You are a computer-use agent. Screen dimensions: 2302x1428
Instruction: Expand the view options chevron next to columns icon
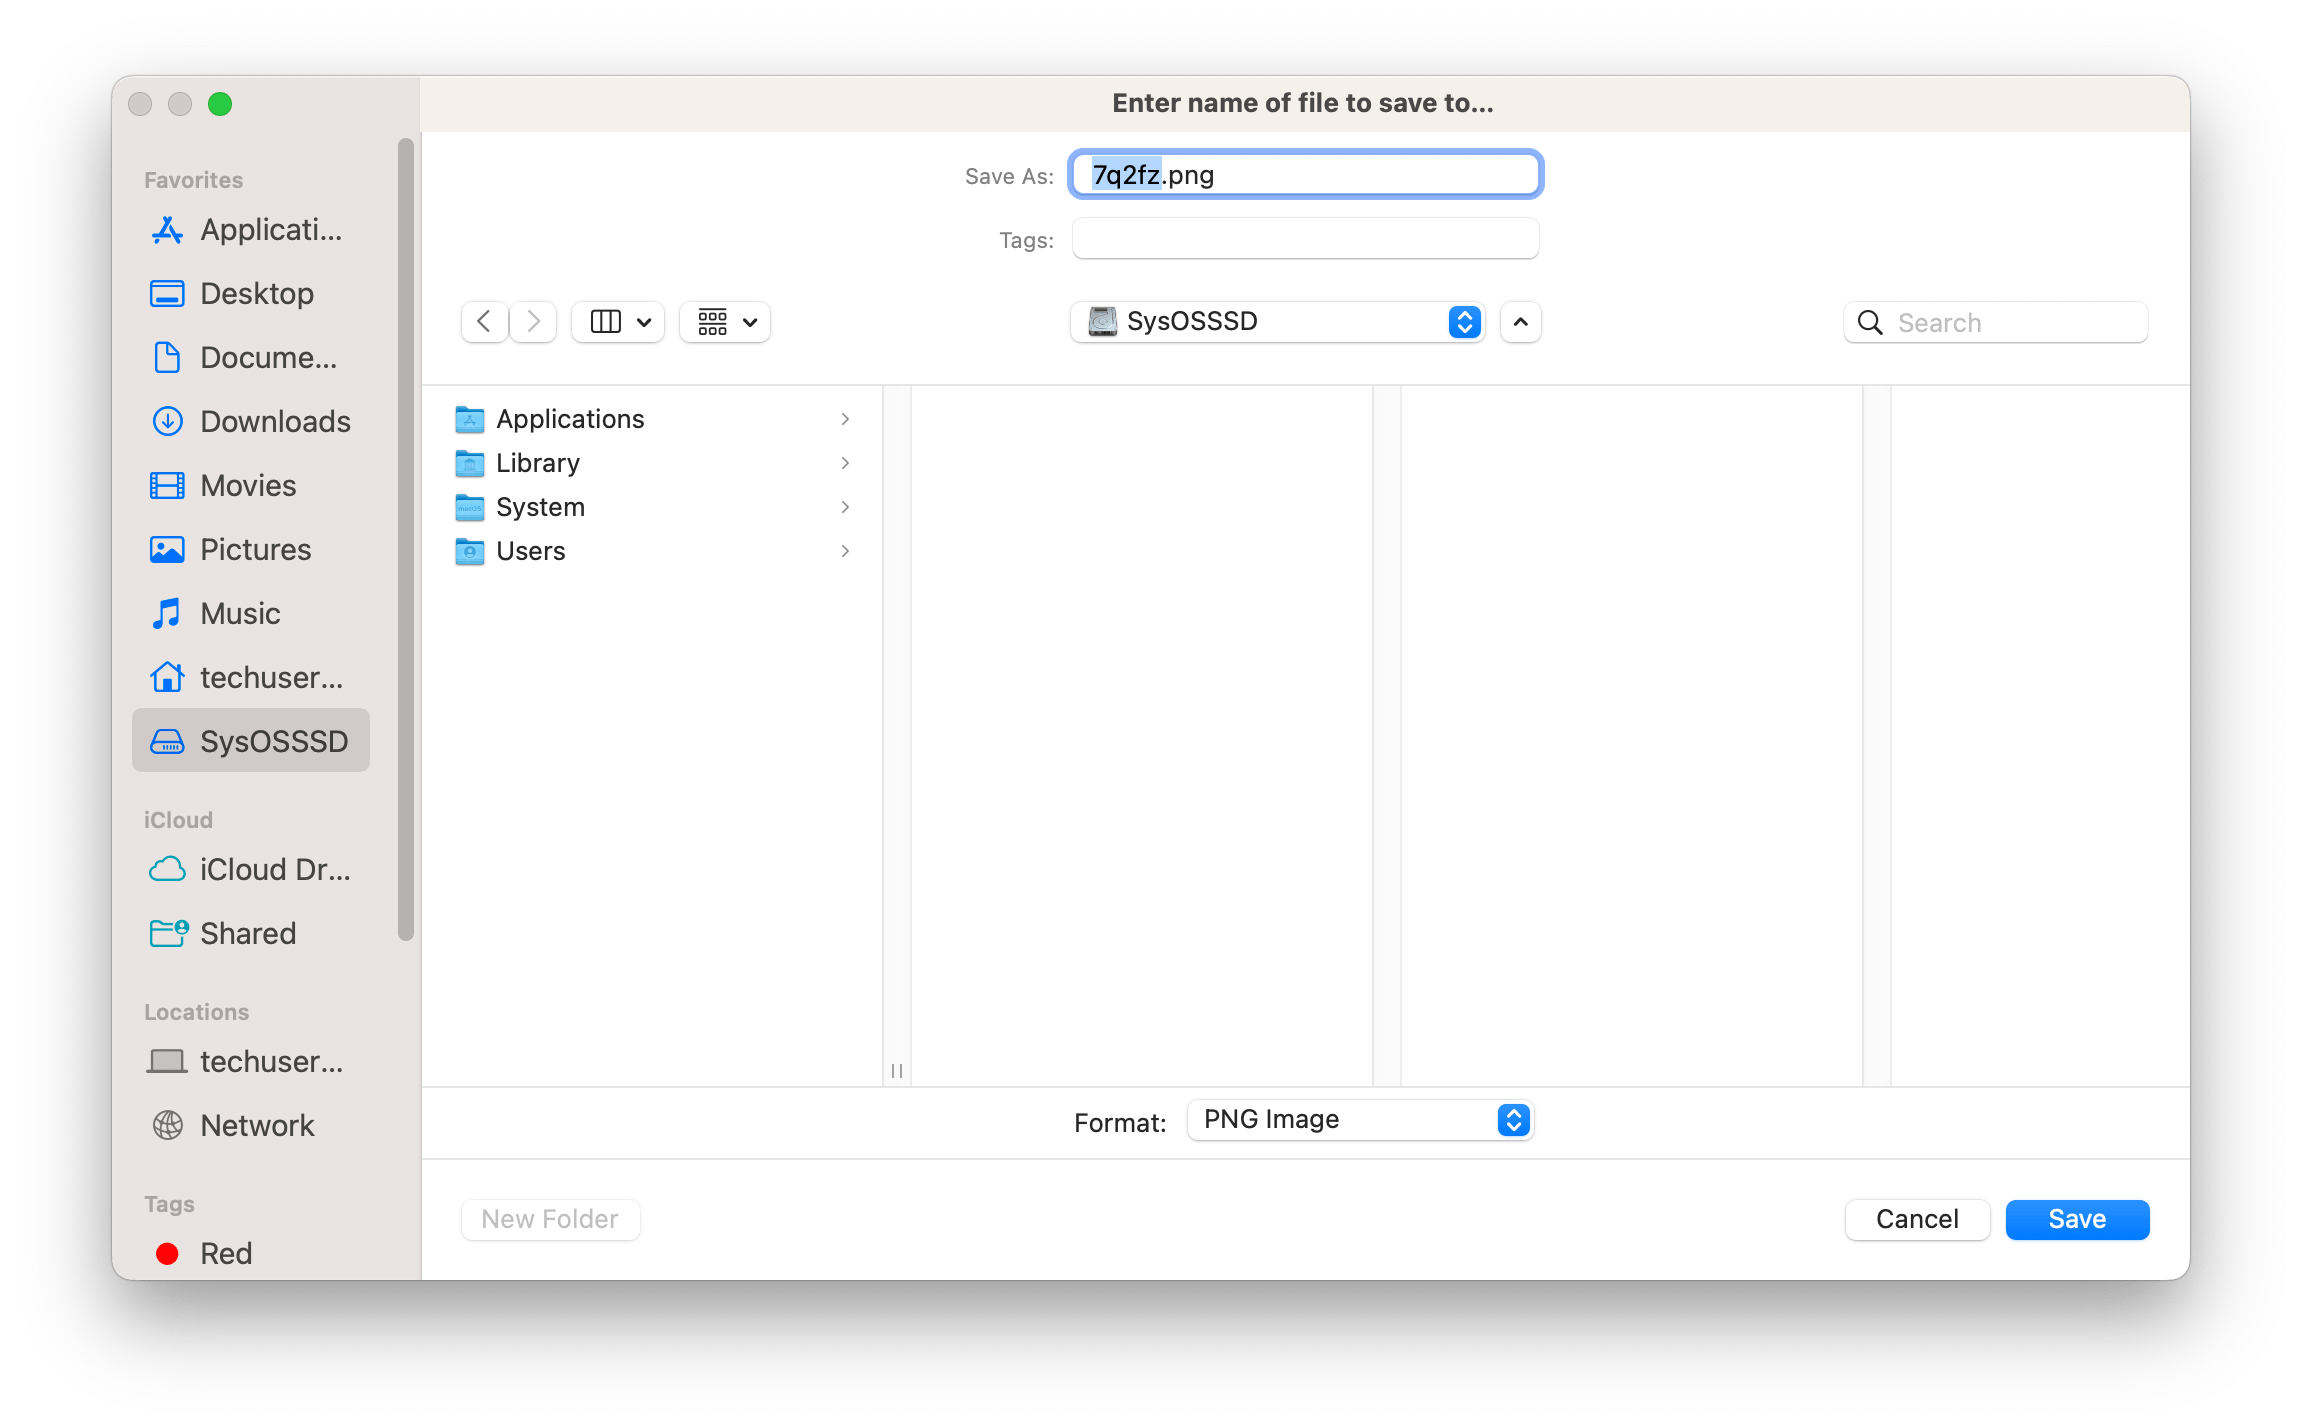645,321
